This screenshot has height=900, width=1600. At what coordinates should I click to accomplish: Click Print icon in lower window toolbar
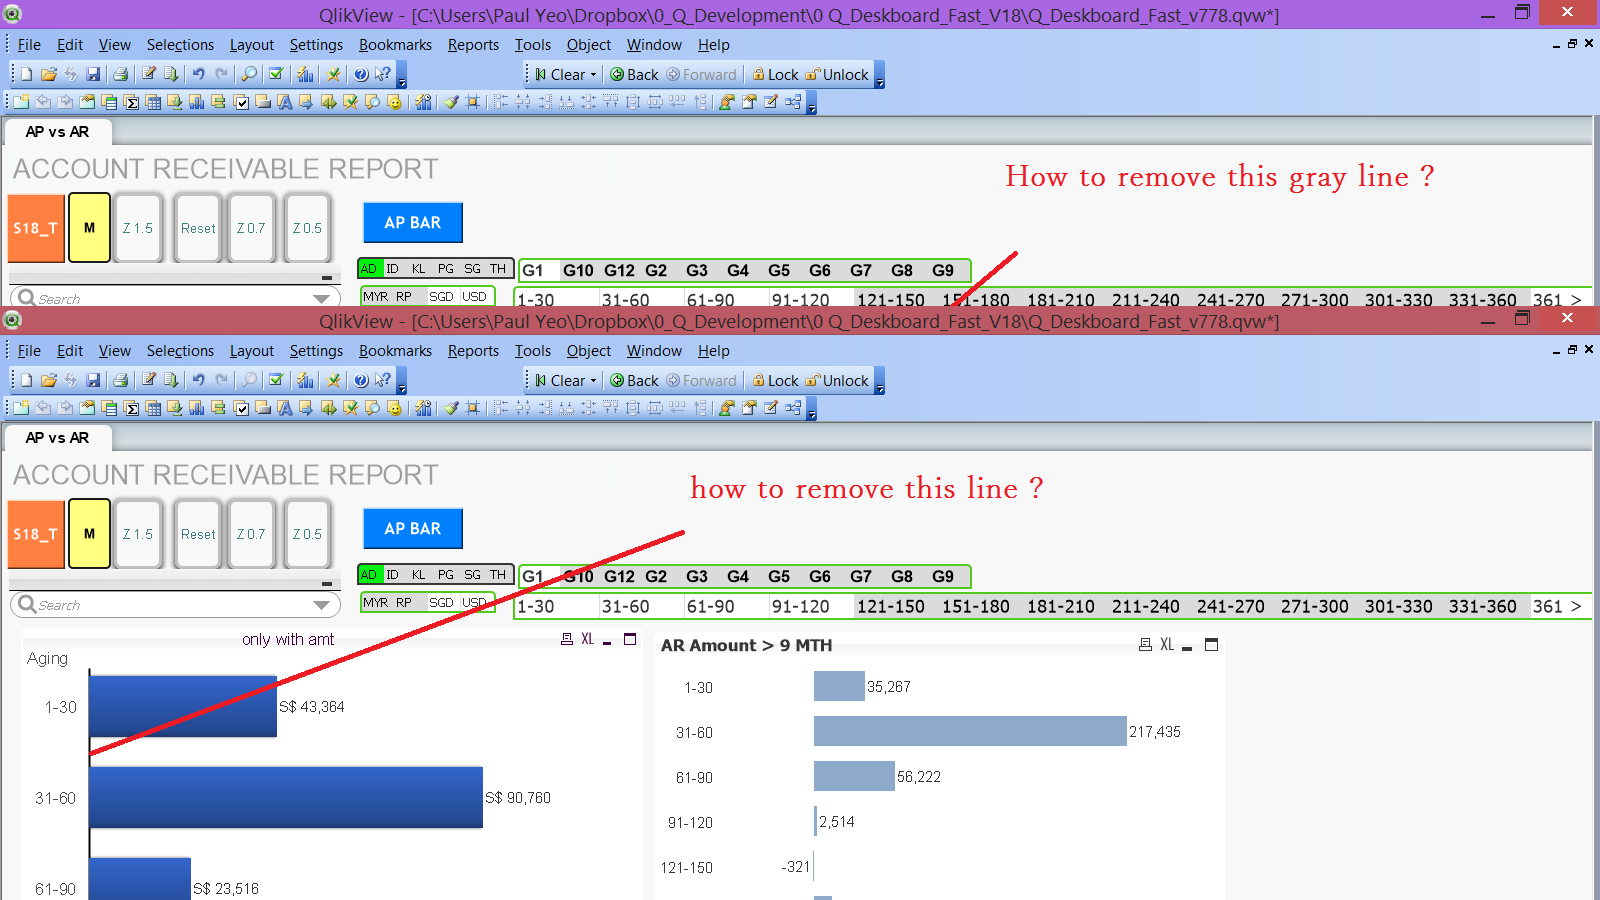pos(120,380)
